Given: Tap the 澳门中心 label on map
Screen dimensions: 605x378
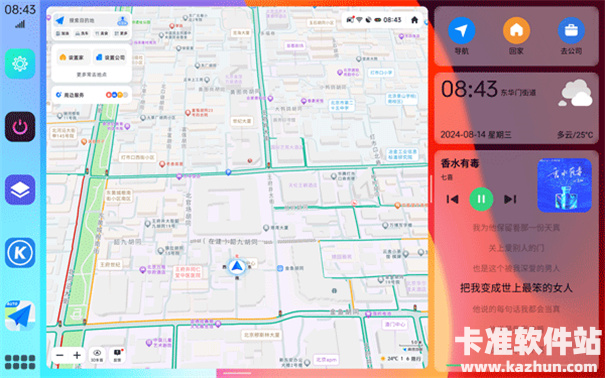Looking at the screenshot, I should click(x=395, y=324).
